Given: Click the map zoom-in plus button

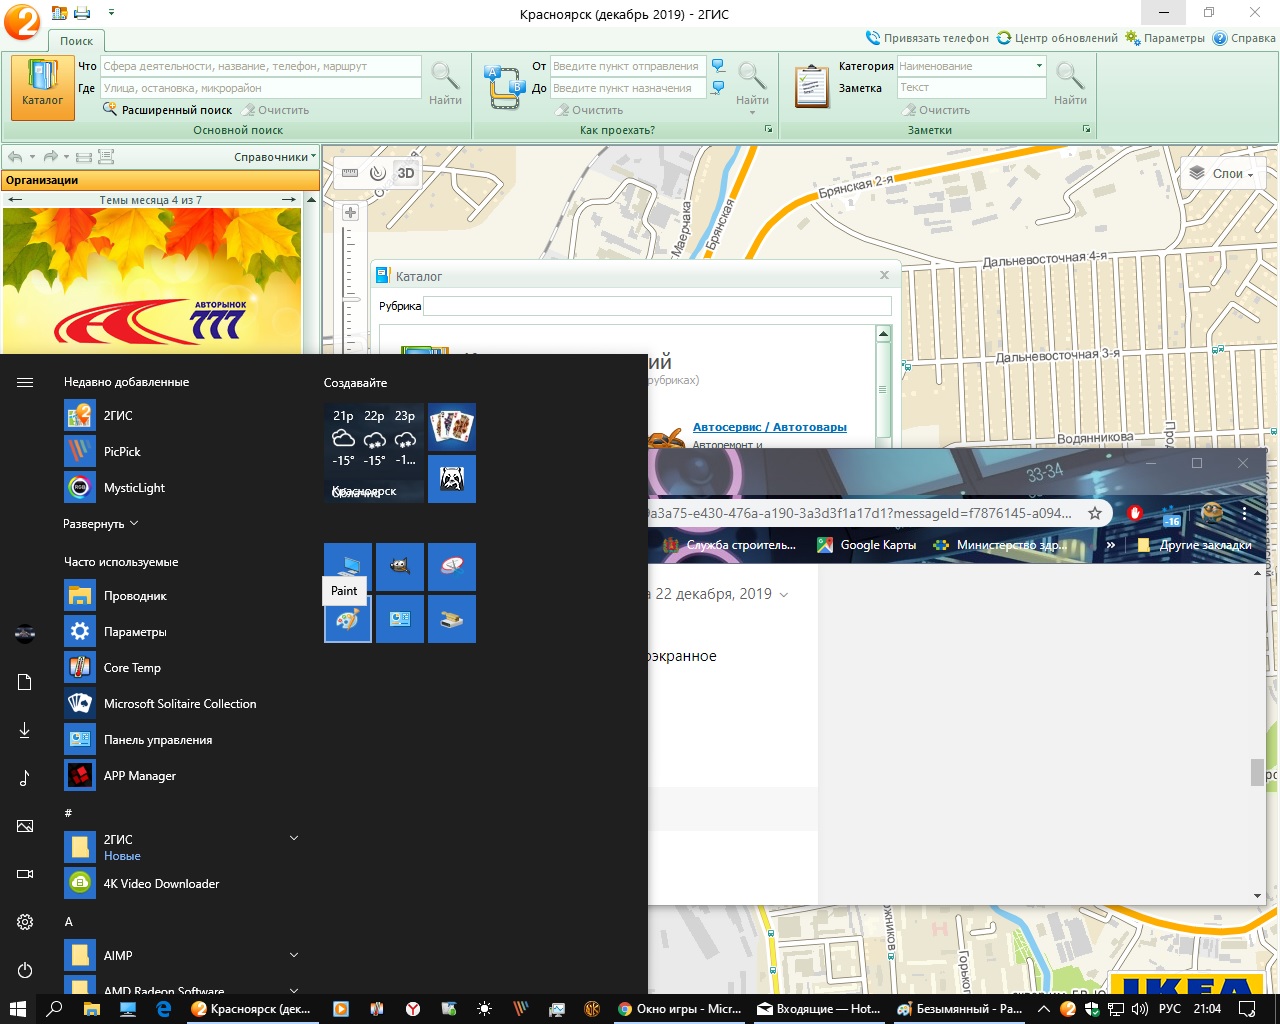Looking at the screenshot, I should tap(350, 212).
